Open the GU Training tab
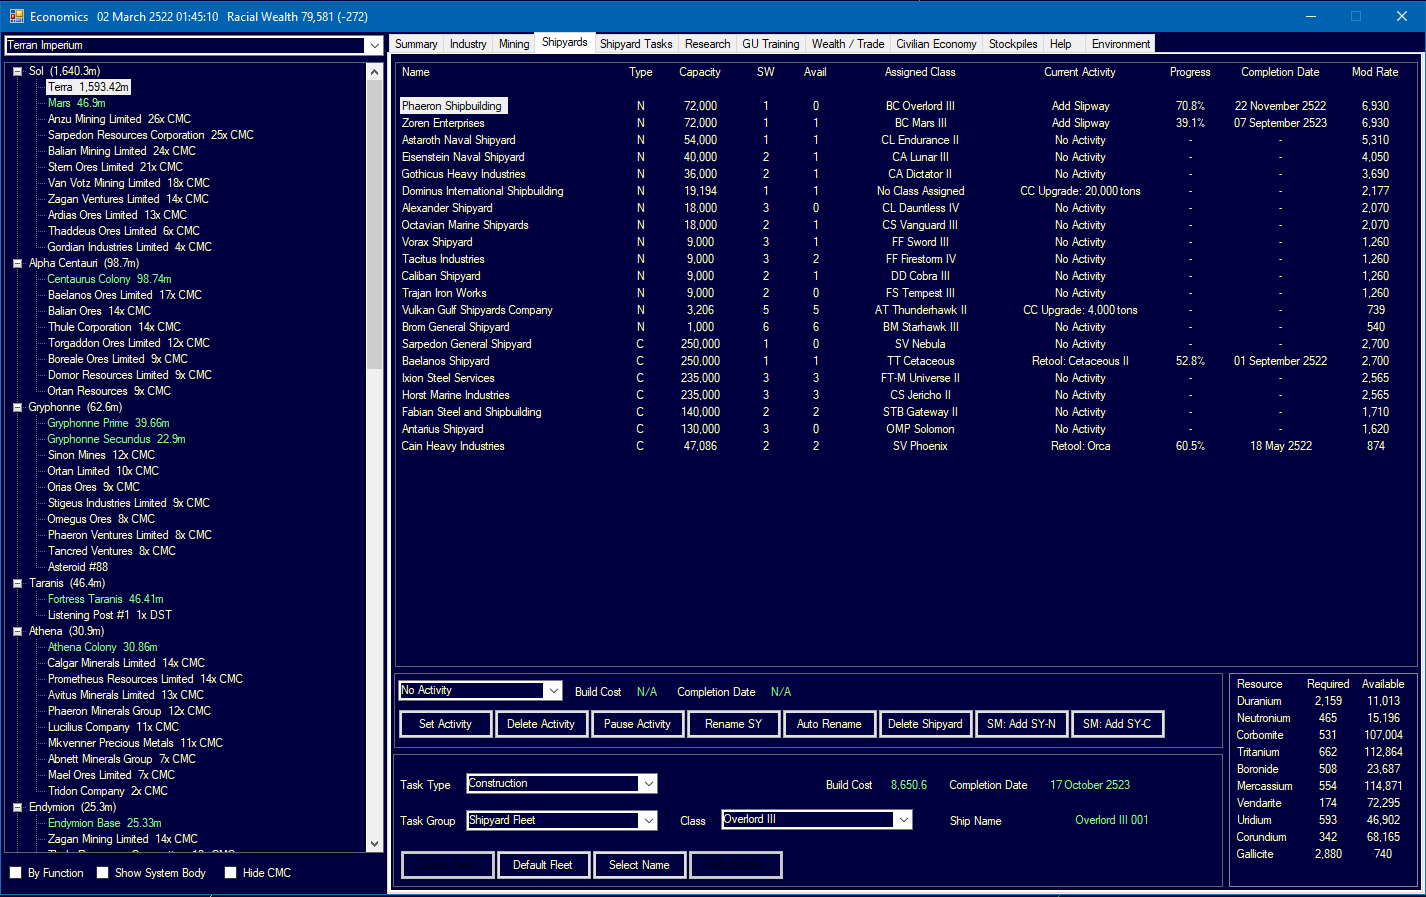This screenshot has height=897, width=1426. tap(770, 44)
